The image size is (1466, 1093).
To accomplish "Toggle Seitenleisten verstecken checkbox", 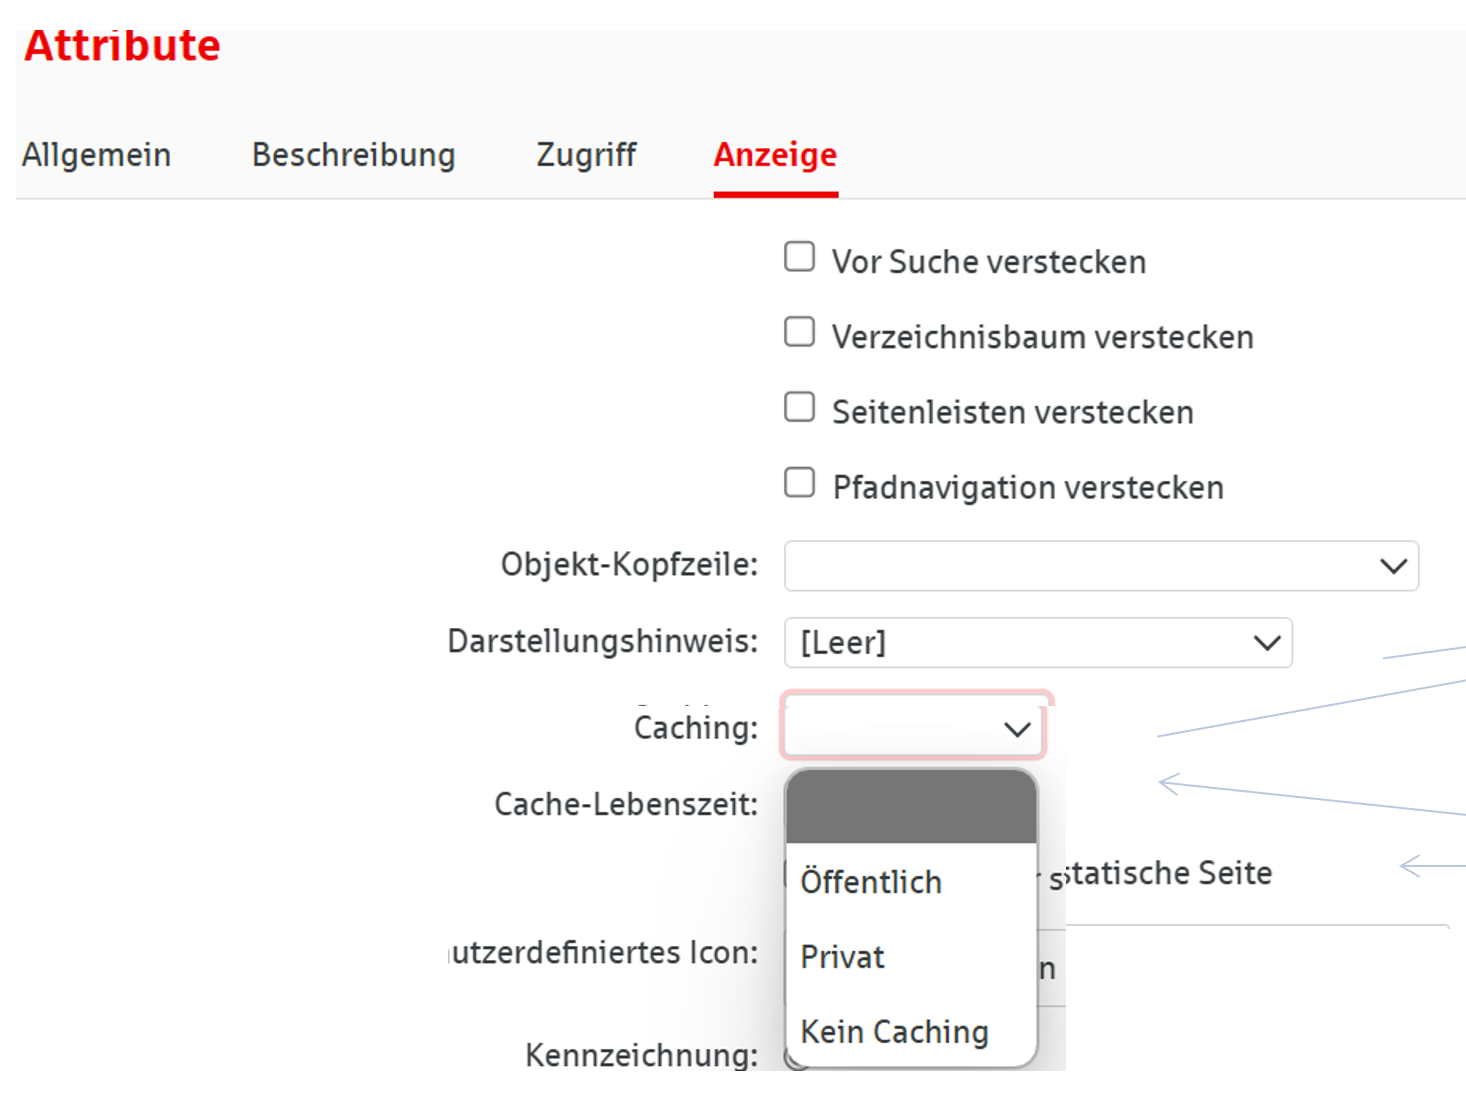I will click(799, 407).
